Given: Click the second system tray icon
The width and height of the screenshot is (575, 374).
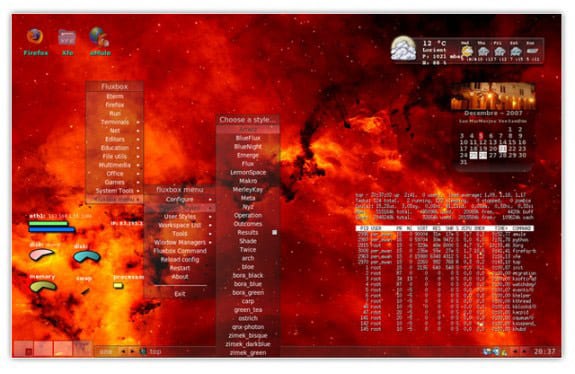Looking at the screenshot, I should click(x=496, y=352).
